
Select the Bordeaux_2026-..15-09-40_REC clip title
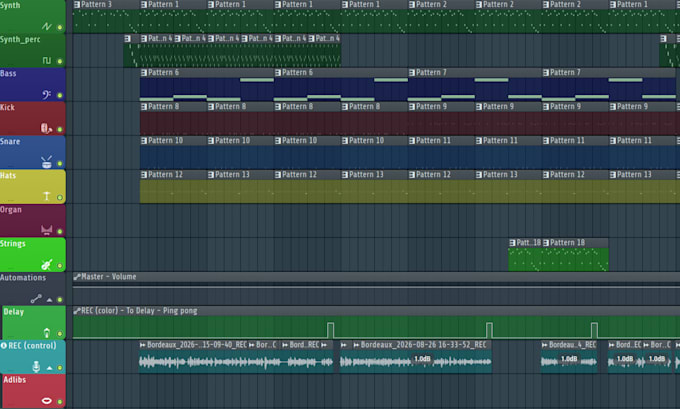pos(196,345)
